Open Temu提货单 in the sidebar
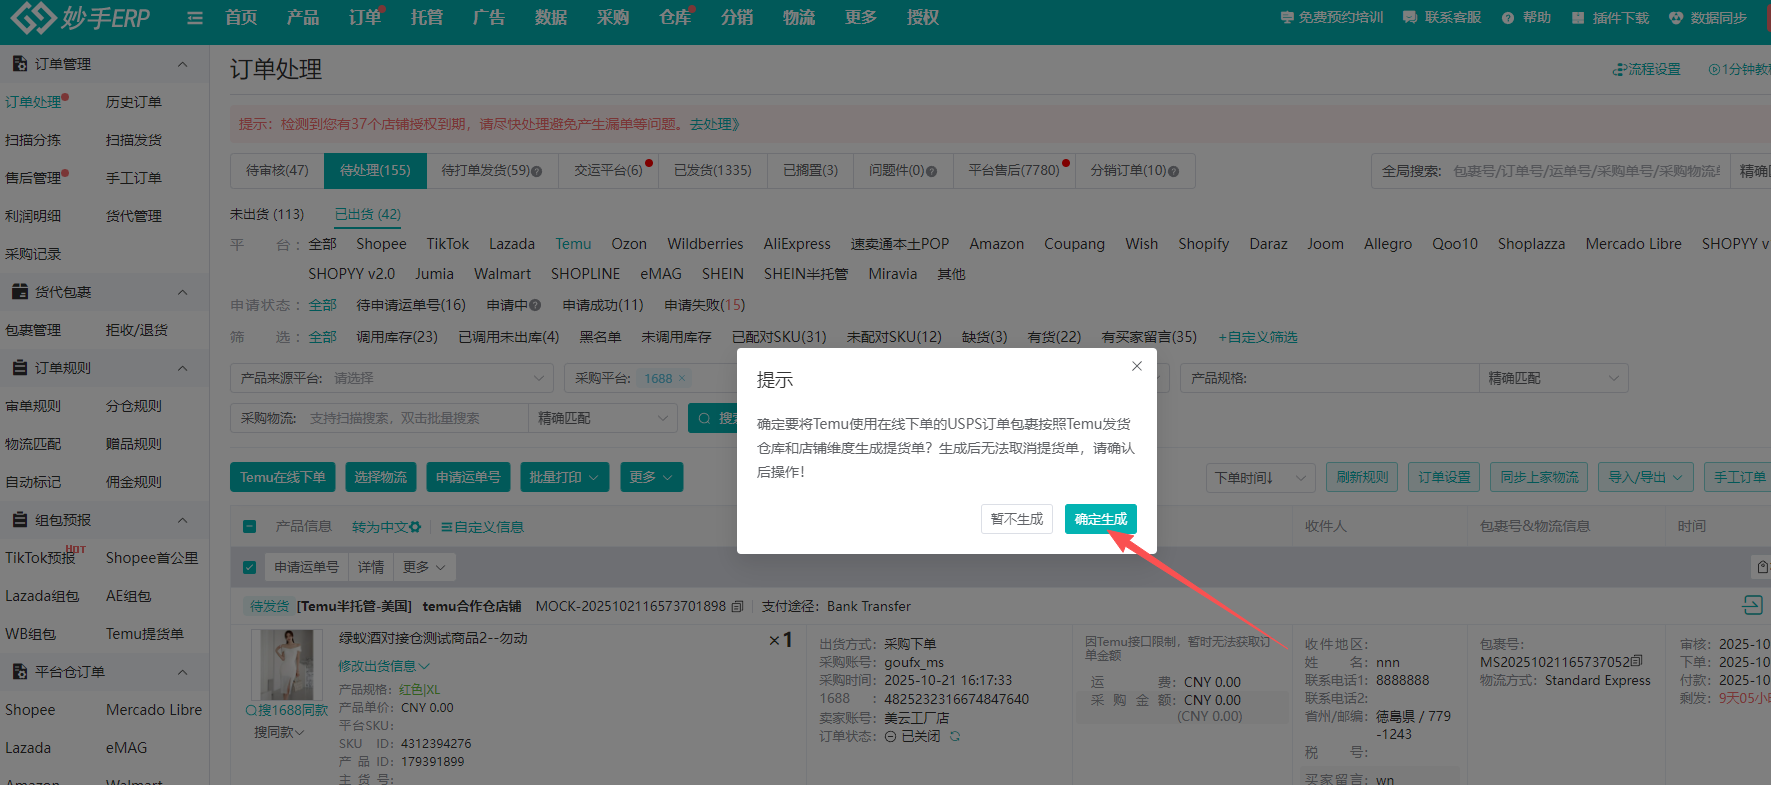Viewport: 1771px width, 785px height. (x=145, y=634)
